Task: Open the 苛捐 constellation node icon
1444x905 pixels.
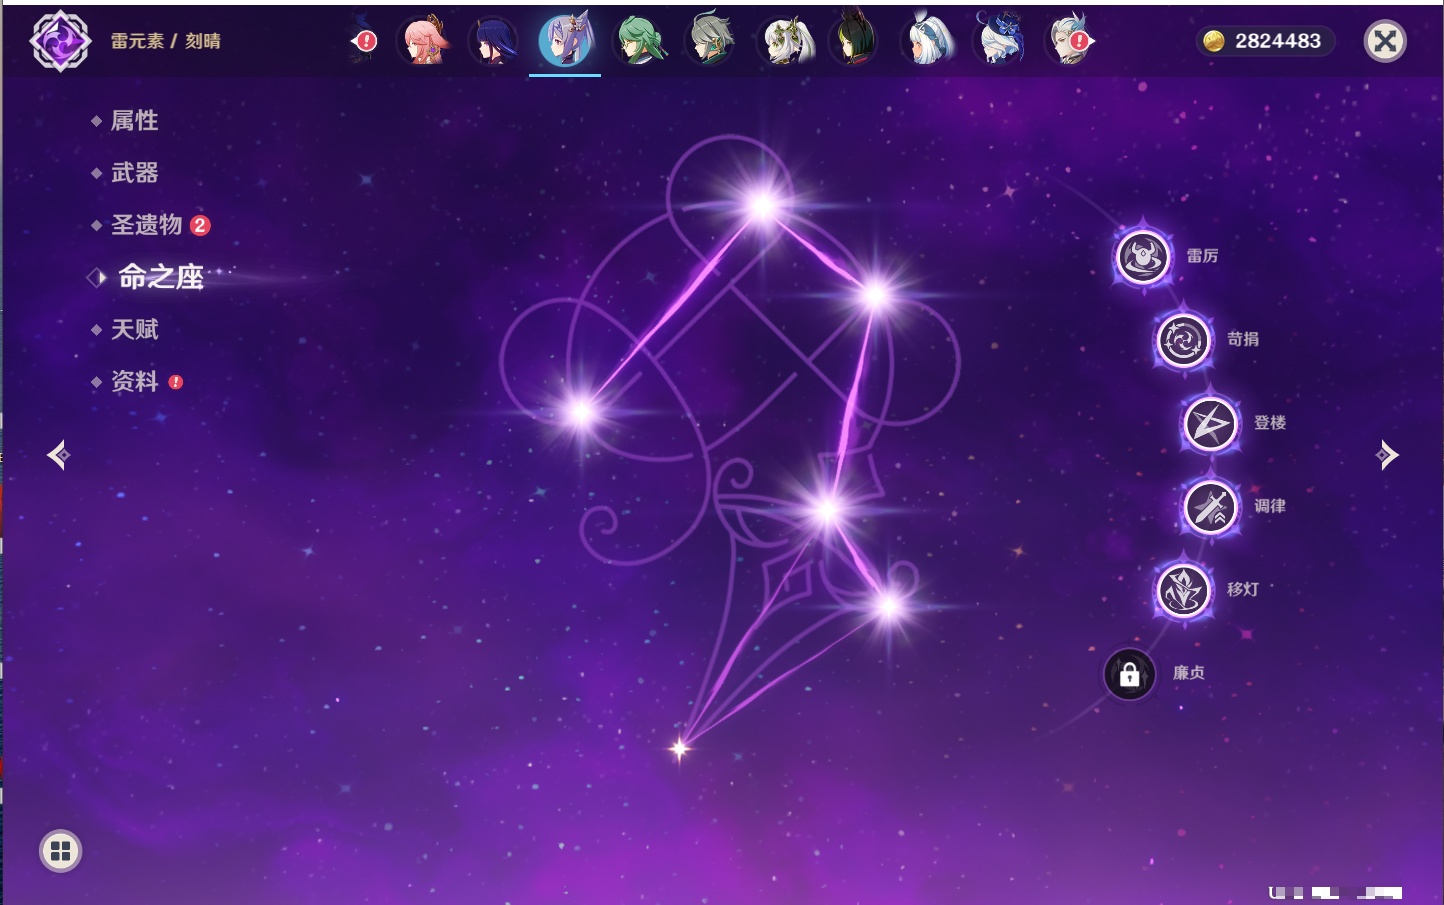Action: pyautogui.click(x=1184, y=340)
